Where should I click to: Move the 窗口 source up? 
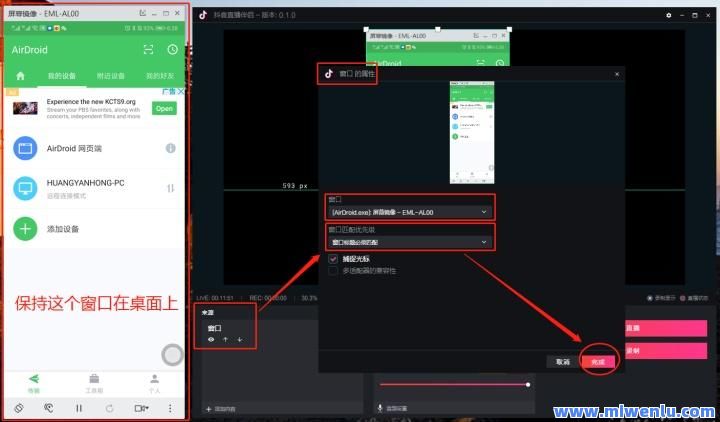coord(225,340)
